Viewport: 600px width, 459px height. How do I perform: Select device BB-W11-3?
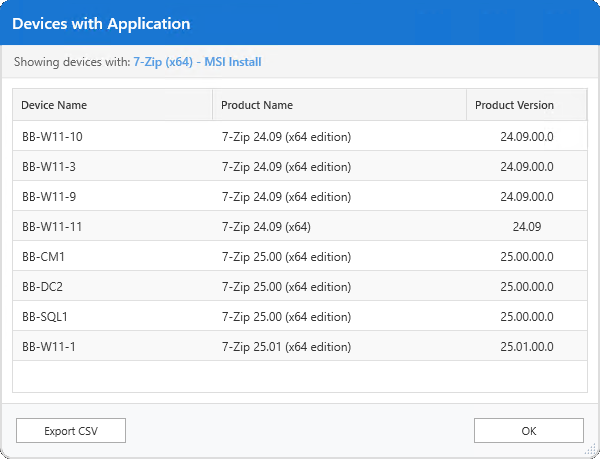coord(49,167)
